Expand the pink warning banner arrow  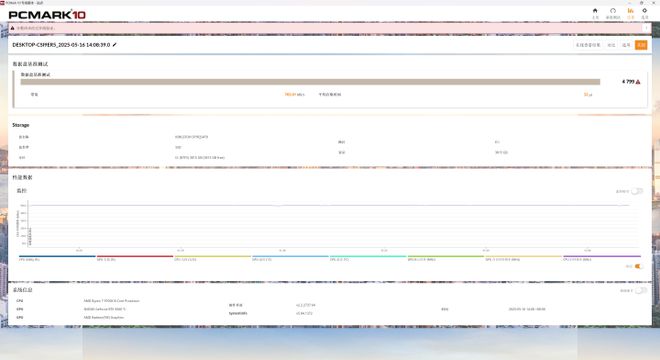(647, 28)
